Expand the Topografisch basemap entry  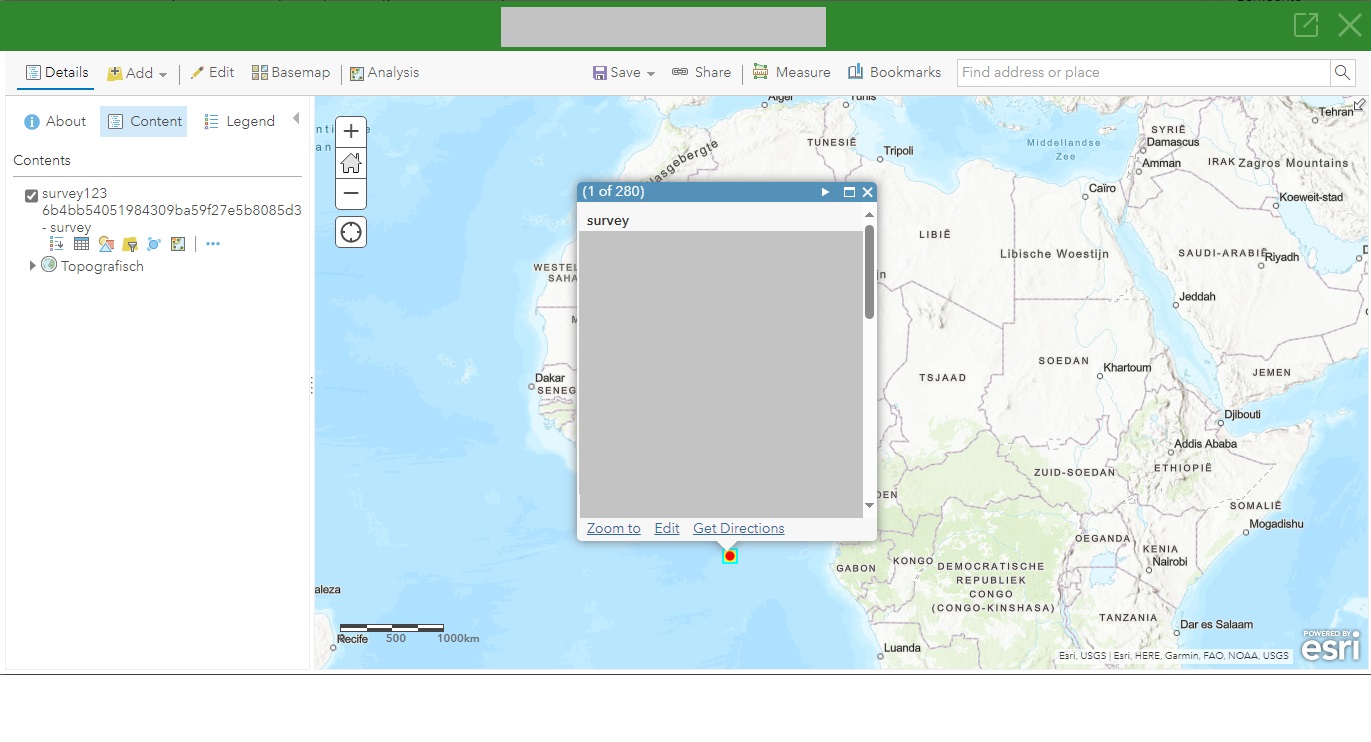(x=31, y=266)
